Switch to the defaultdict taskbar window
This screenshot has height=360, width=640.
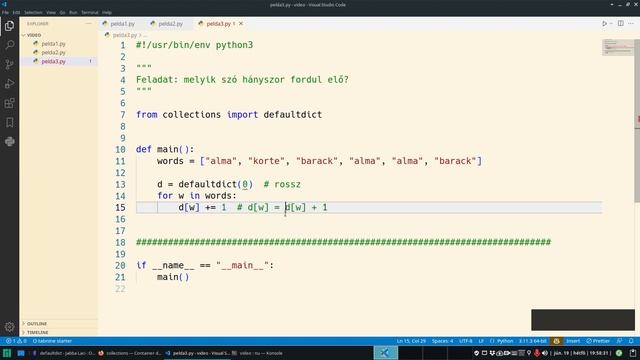(63, 353)
